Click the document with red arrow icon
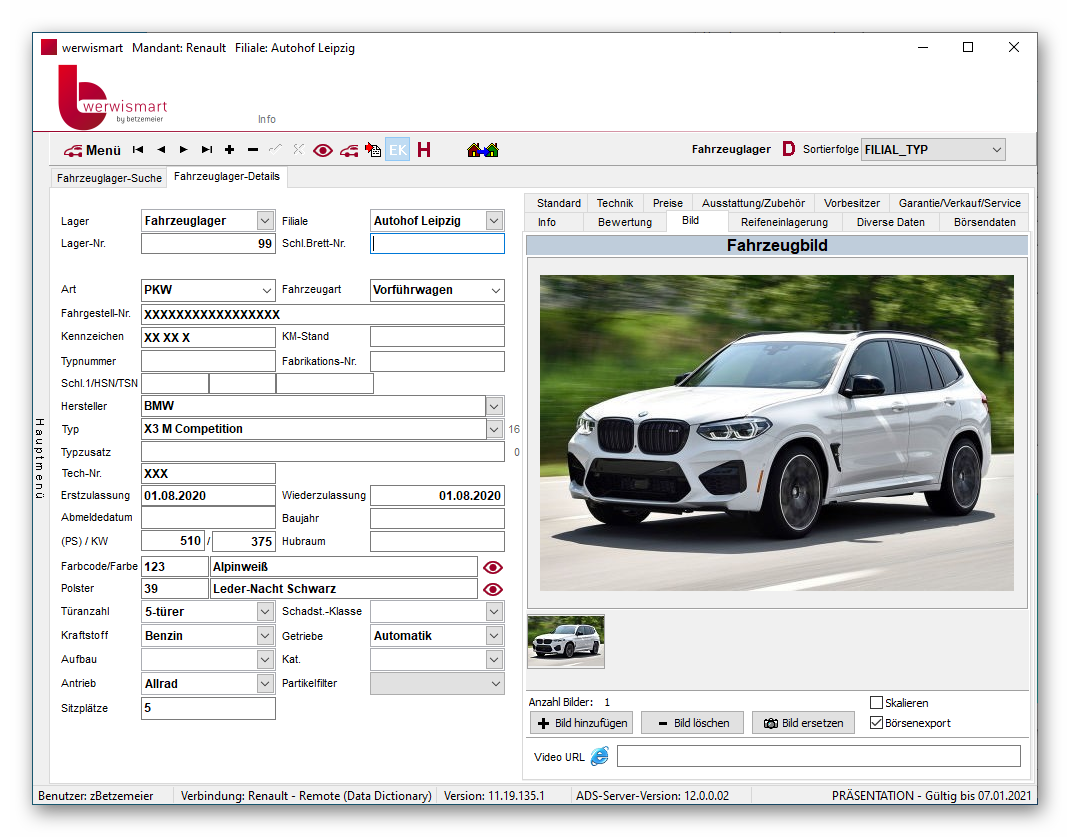1070x837 pixels. click(x=373, y=150)
